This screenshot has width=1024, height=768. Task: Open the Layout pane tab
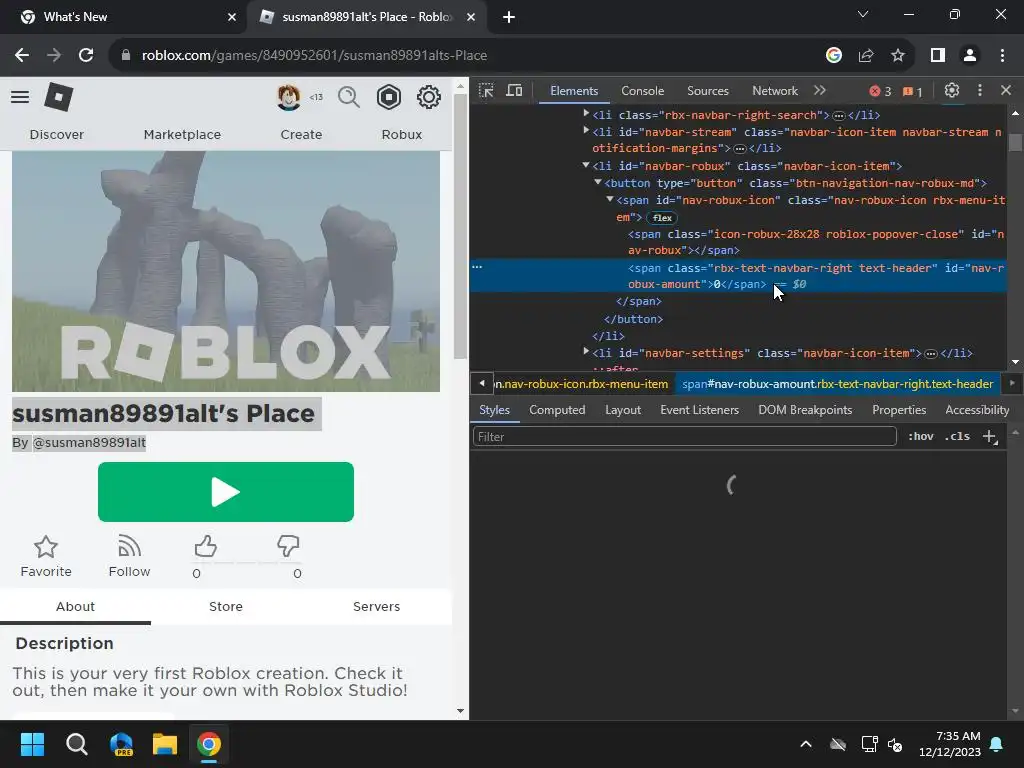(623, 410)
